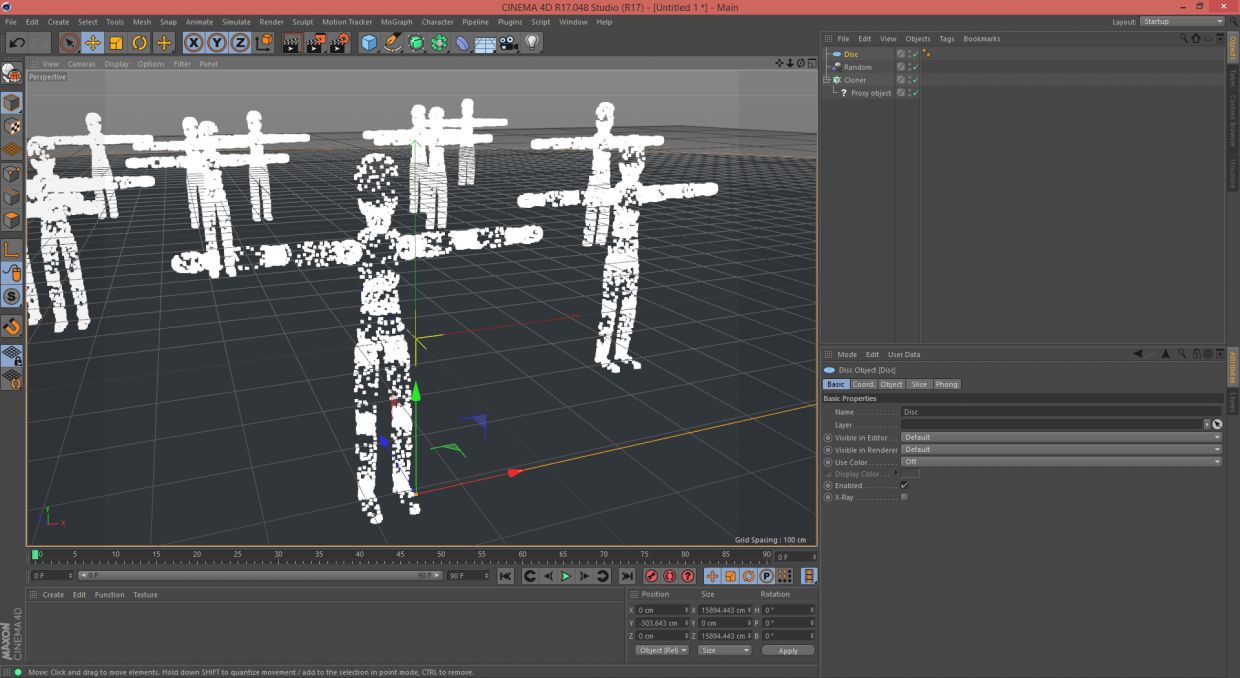1240x678 pixels.
Task: Open Edit Render Settings icon
Action: (x=340, y=43)
